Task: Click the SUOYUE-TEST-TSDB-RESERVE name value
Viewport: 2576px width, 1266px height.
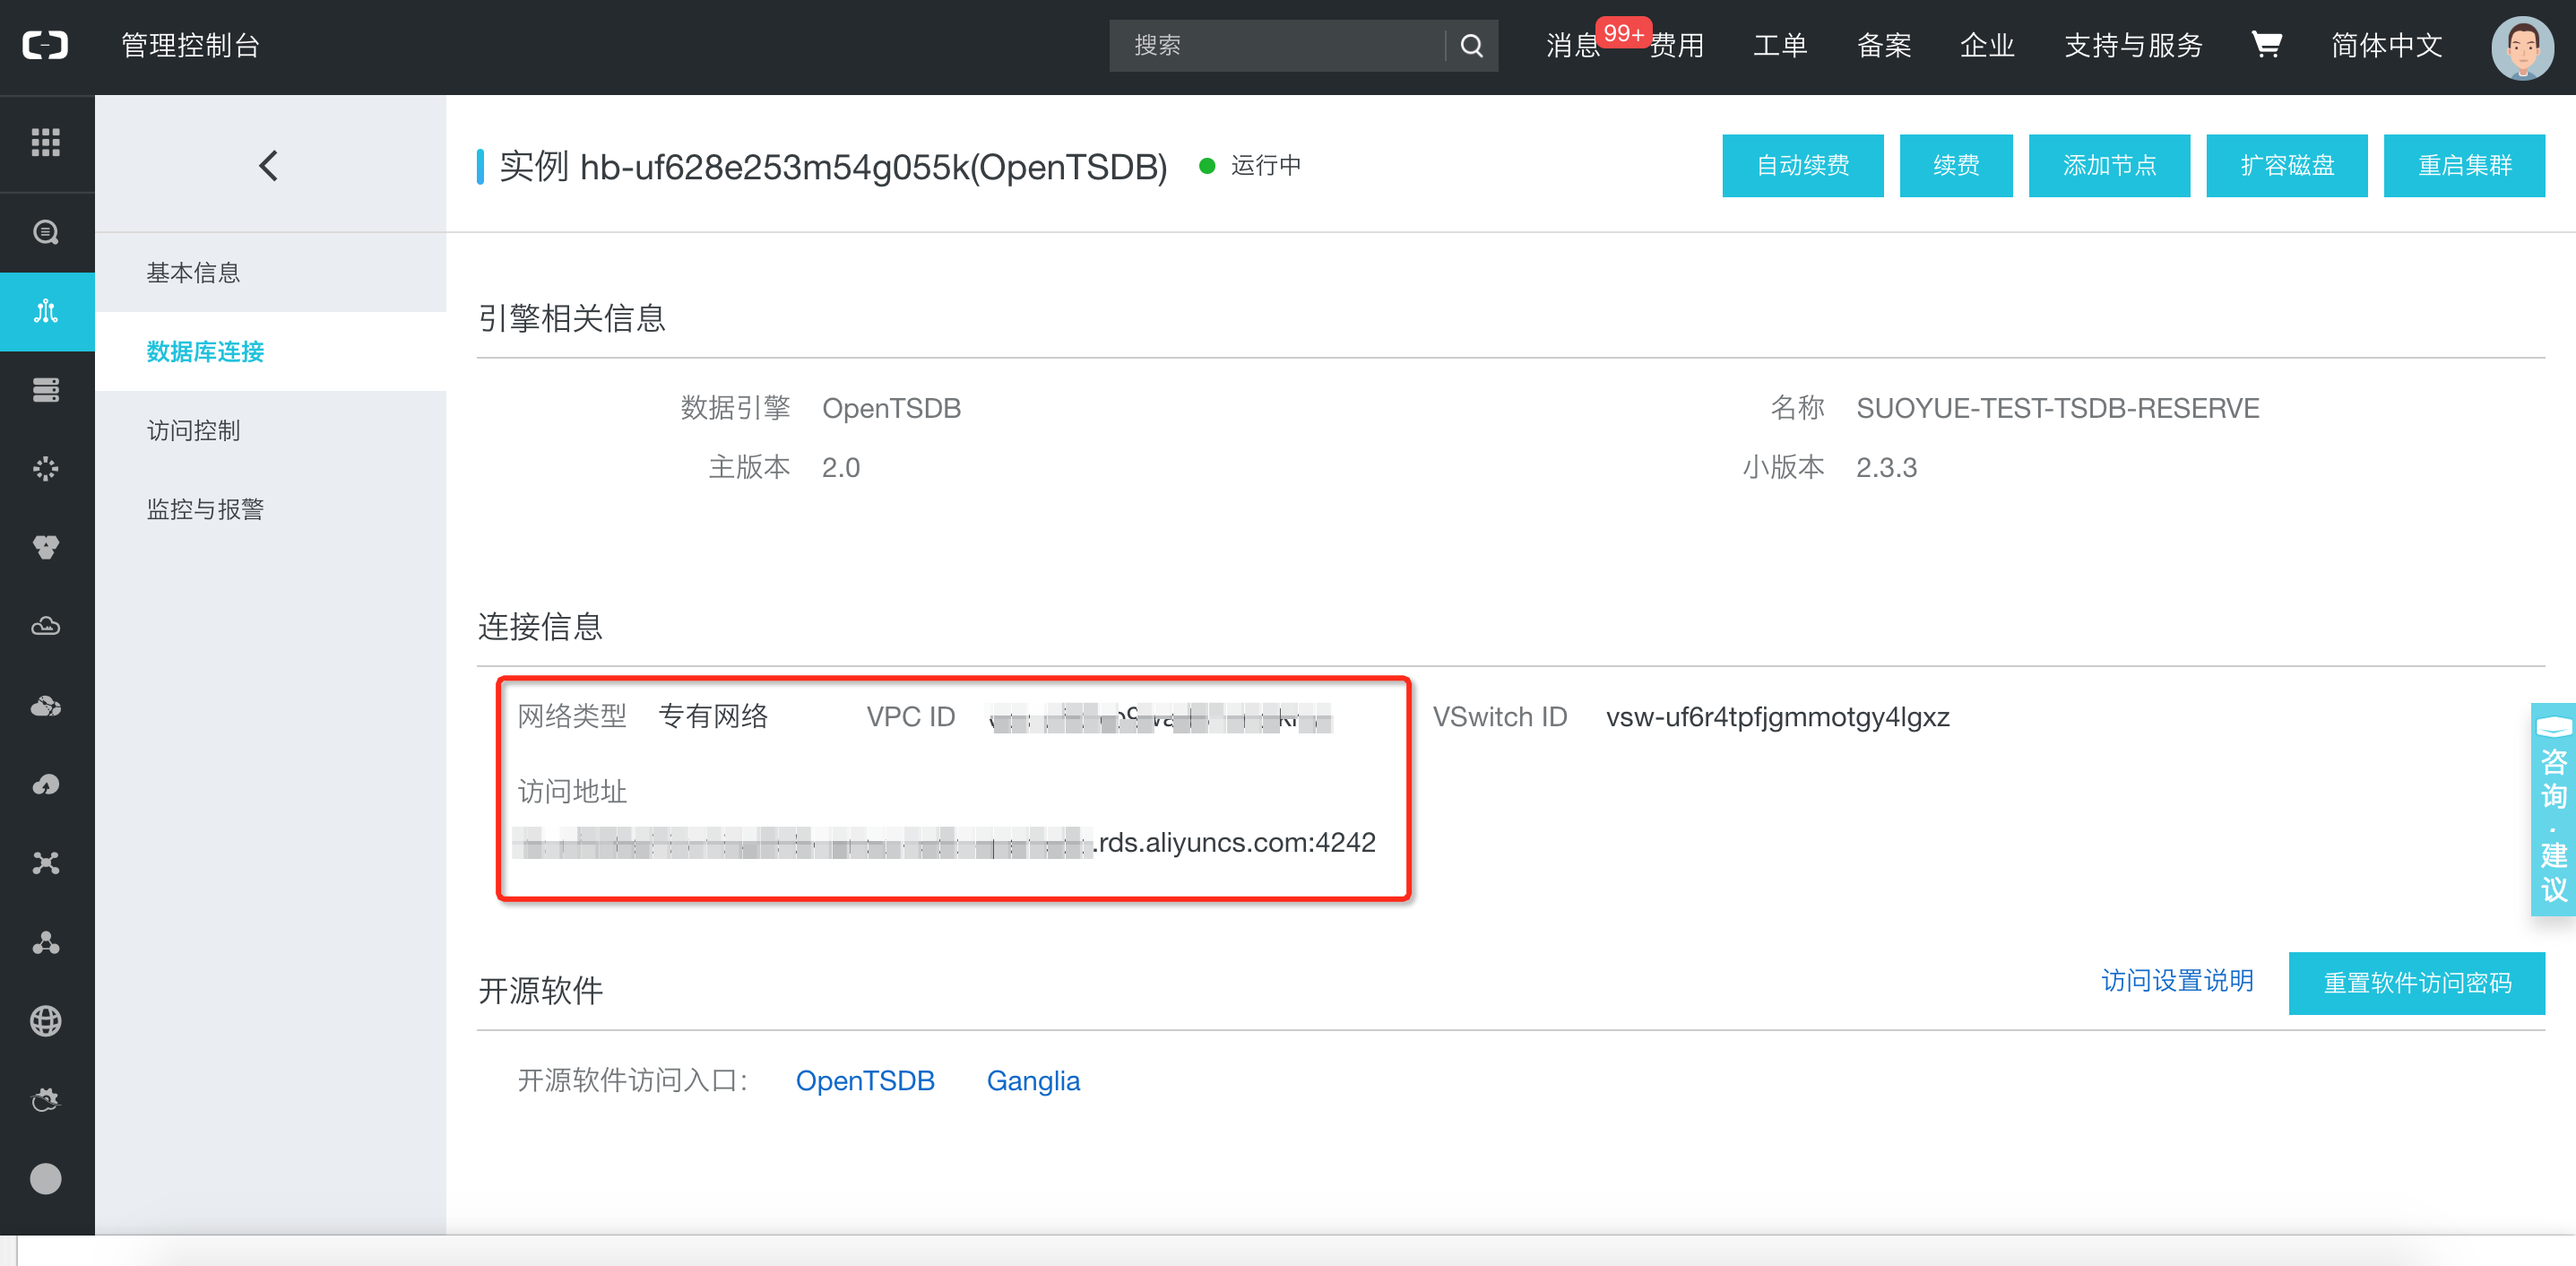Action: [2057, 408]
